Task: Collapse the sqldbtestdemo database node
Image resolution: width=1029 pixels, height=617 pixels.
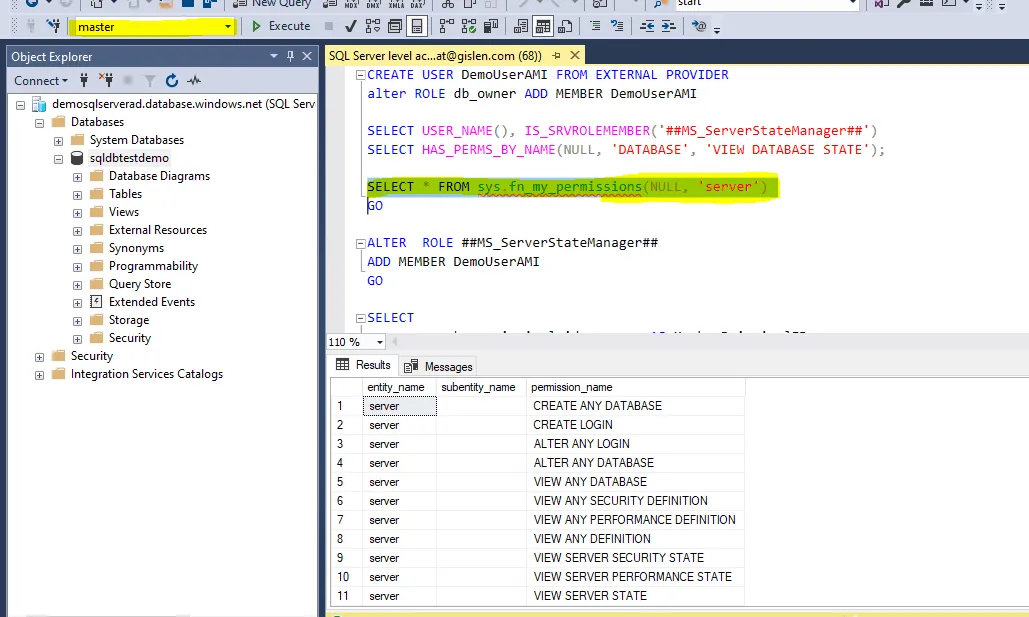Action: pos(58,159)
